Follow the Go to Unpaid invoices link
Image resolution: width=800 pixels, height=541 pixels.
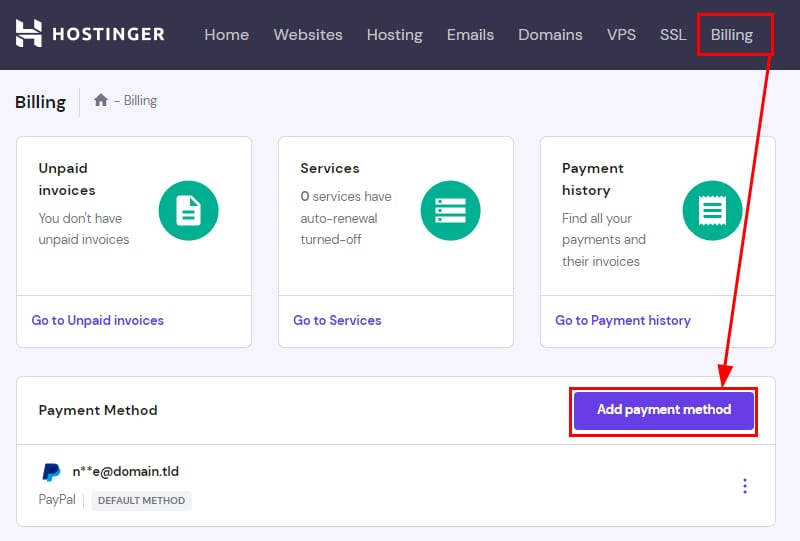pyautogui.click(x=98, y=320)
